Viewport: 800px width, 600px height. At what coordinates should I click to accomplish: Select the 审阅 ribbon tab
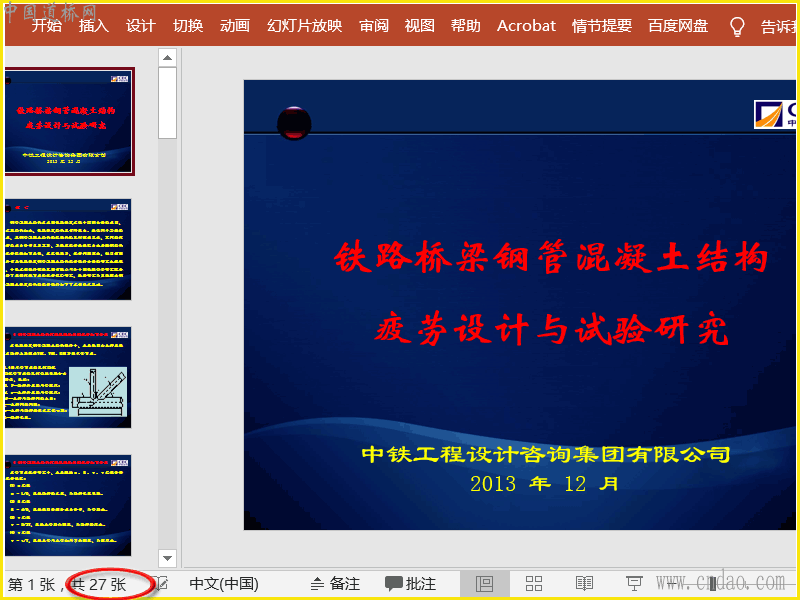pyautogui.click(x=373, y=26)
